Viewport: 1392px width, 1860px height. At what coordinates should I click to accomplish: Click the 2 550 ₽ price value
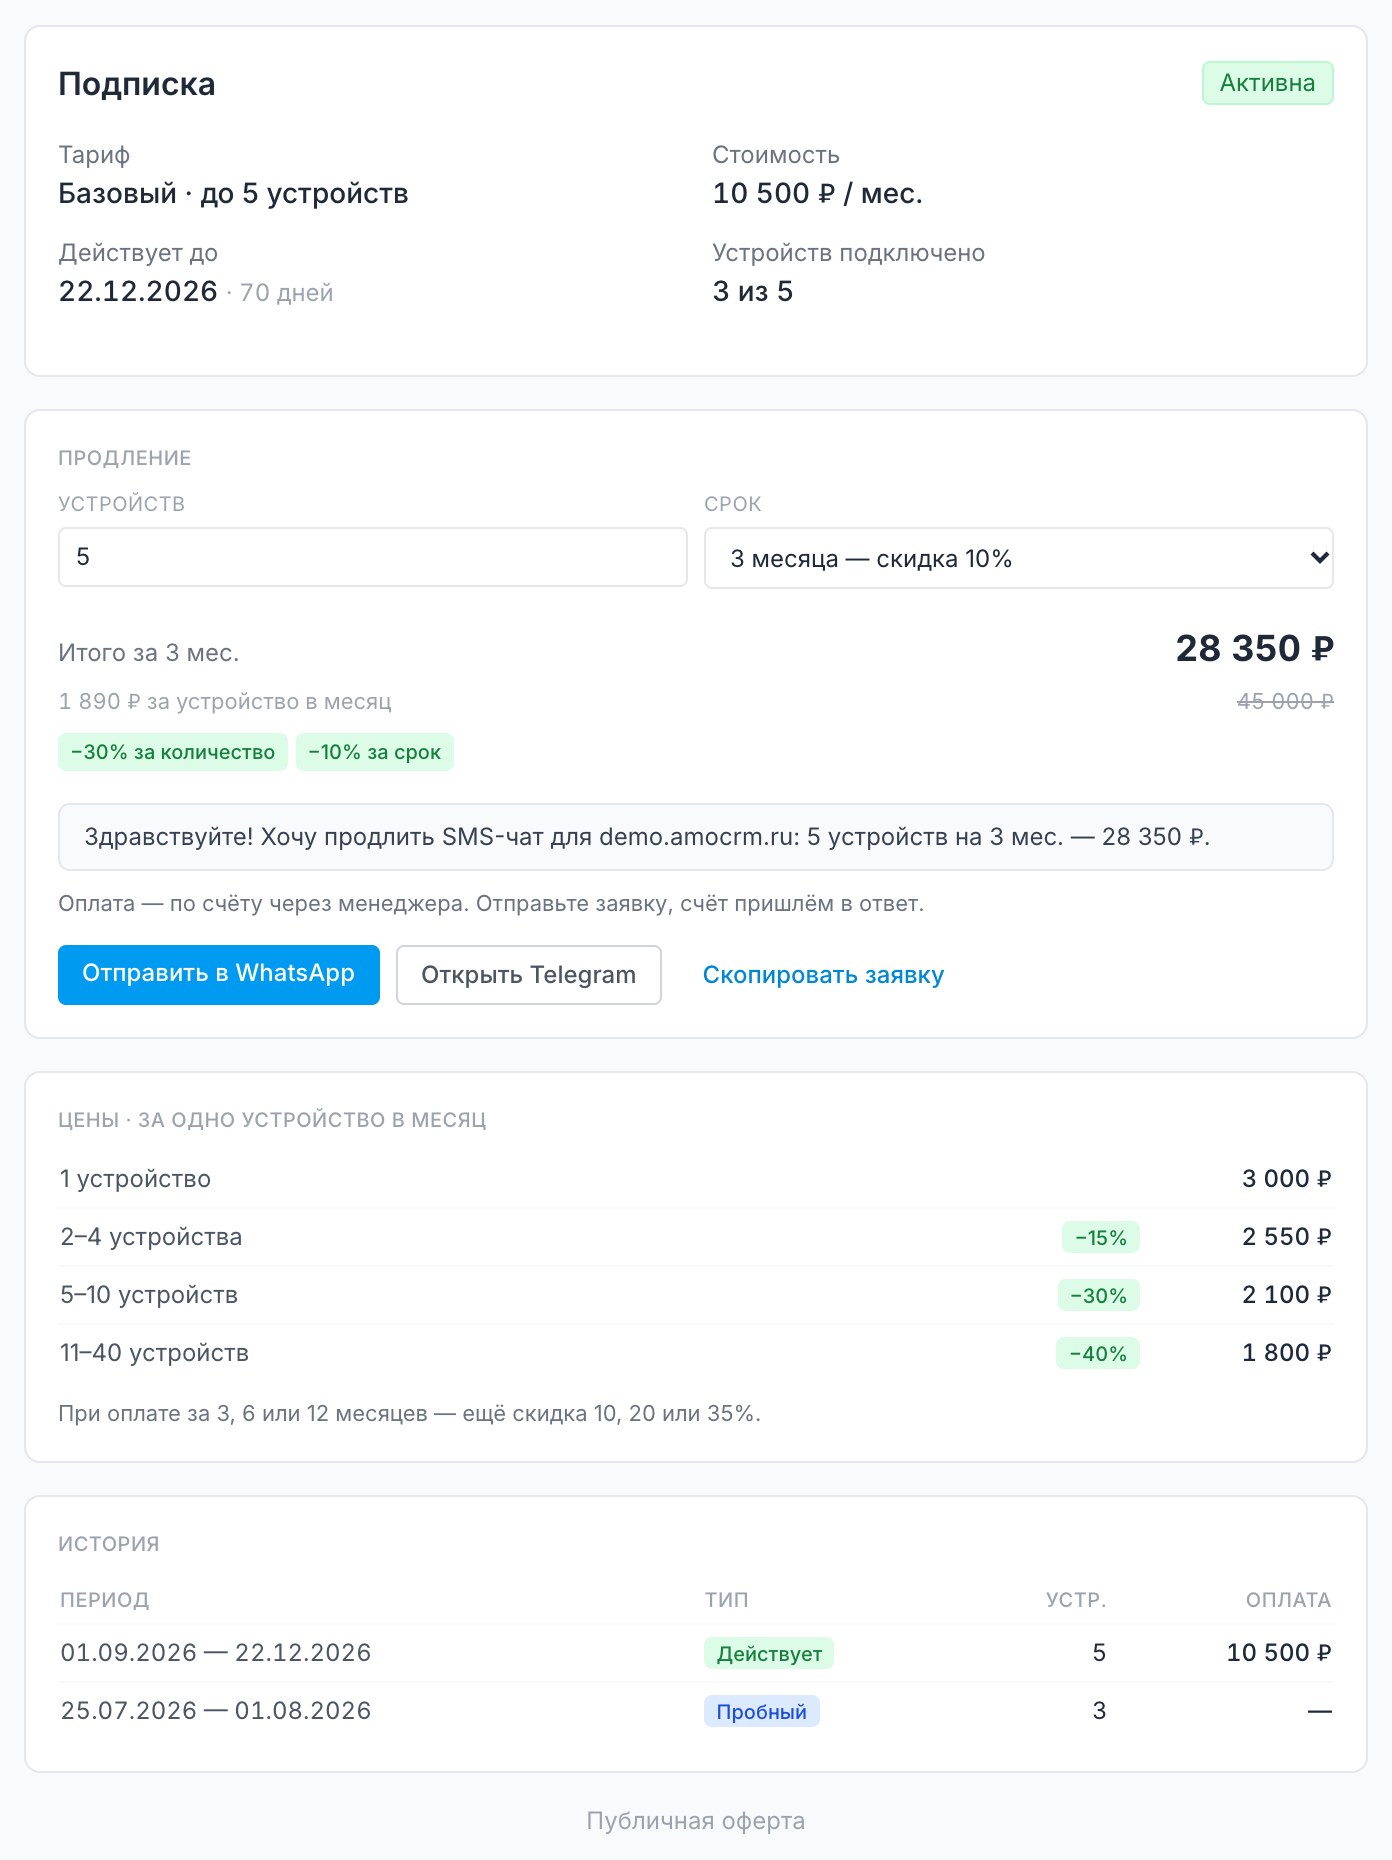tap(1286, 1237)
